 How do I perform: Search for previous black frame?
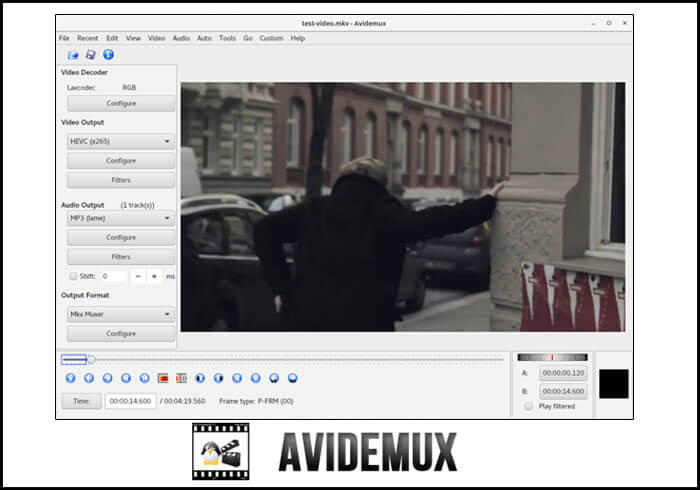[x=200, y=378]
